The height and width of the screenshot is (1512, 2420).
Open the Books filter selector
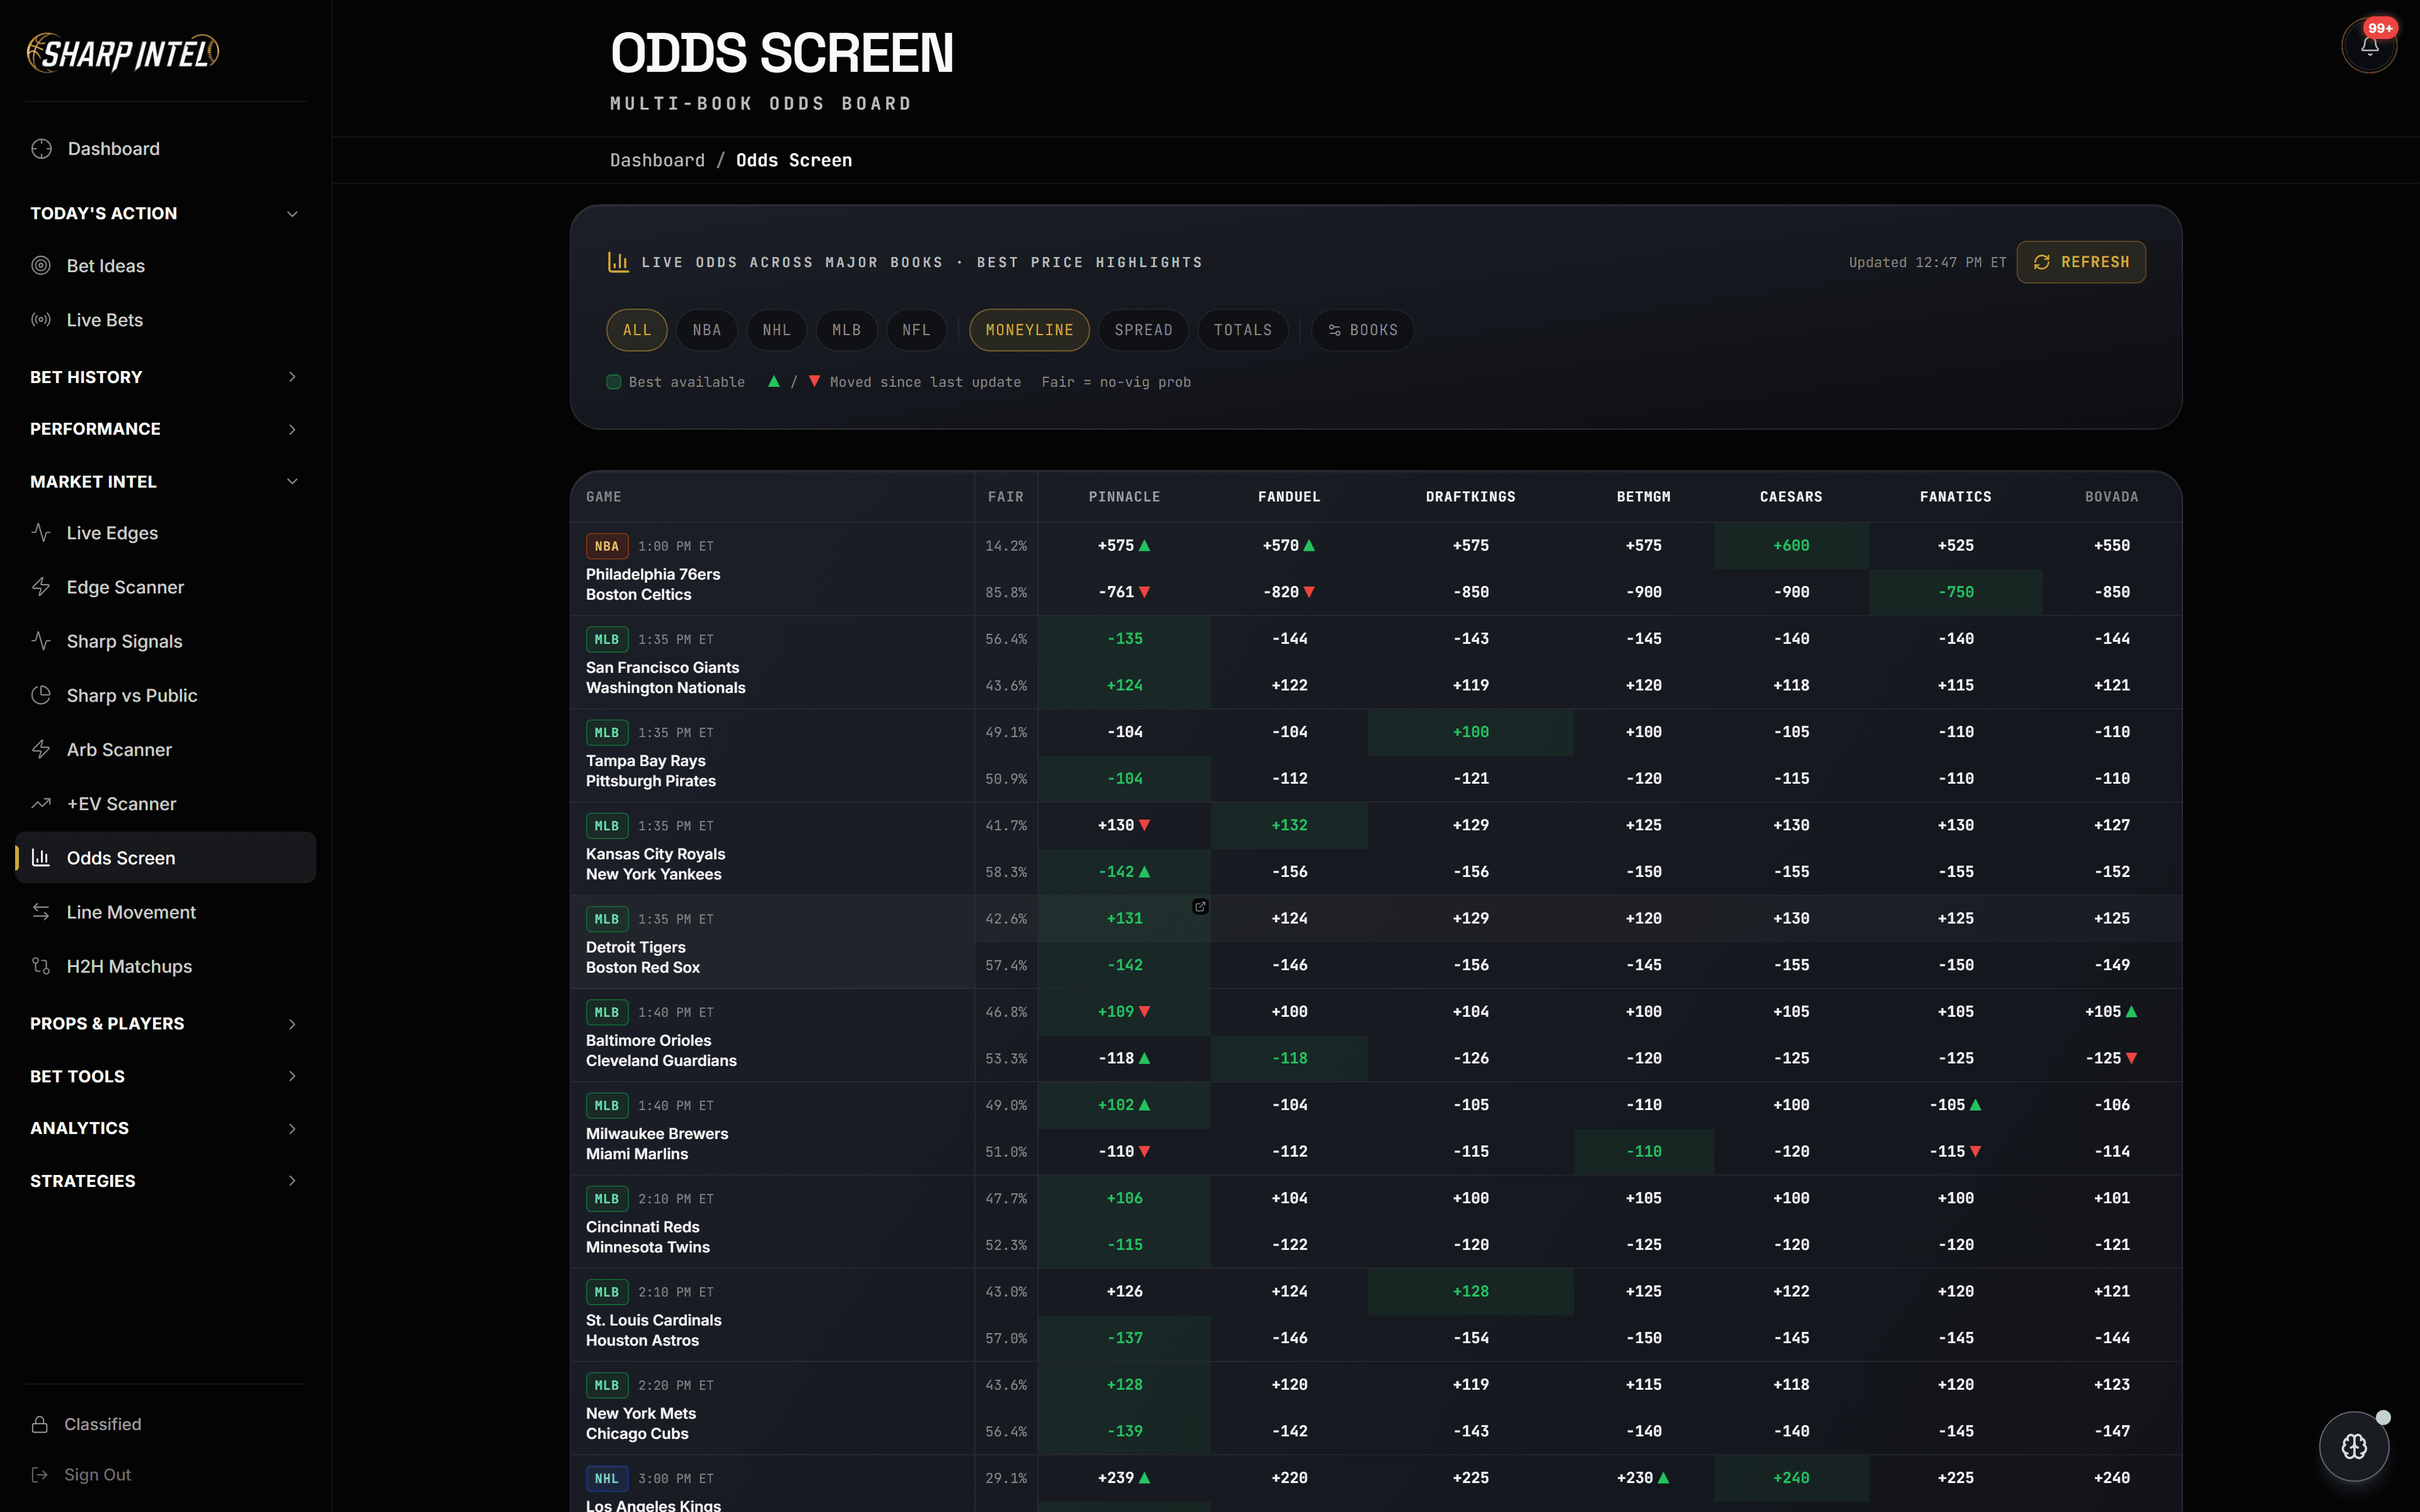1362,330
